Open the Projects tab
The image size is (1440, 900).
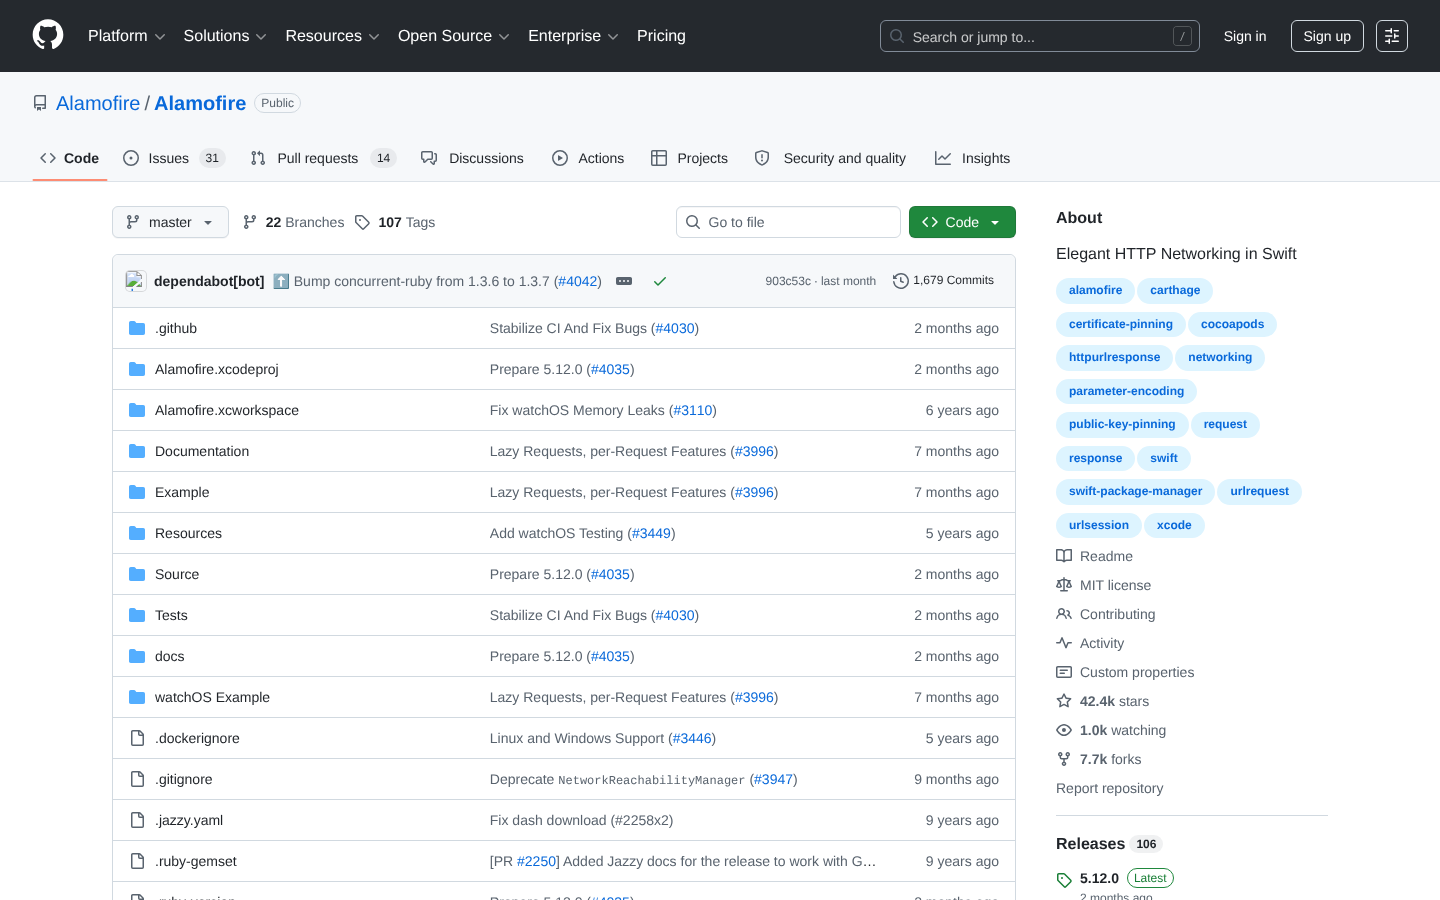[x=689, y=158]
